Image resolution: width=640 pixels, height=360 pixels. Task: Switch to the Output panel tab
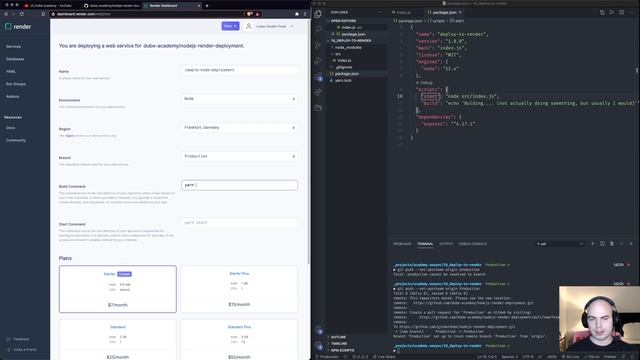click(446, 244)
